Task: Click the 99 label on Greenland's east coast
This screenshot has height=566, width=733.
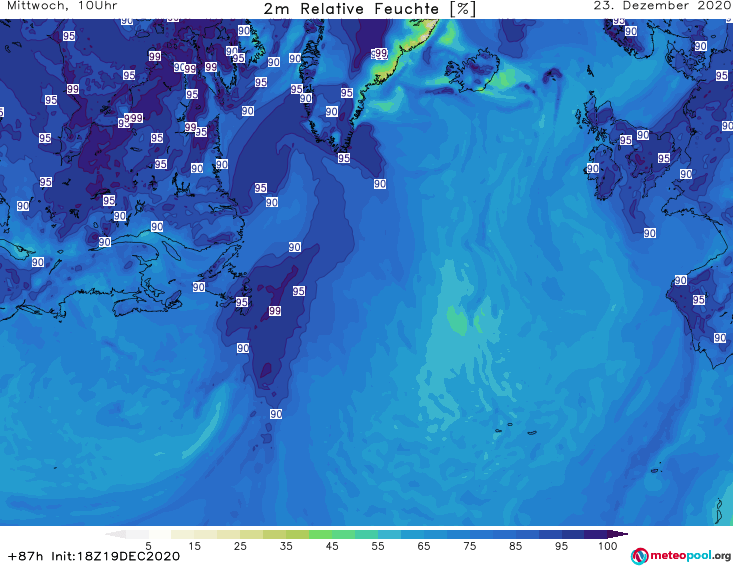Action: (x=381, y=53)
